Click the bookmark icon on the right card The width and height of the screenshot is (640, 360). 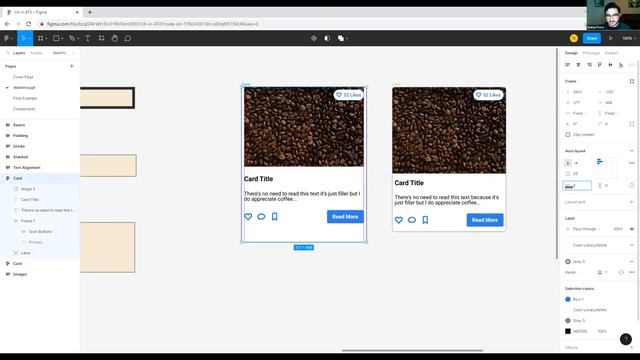click(x=425, y=220)
